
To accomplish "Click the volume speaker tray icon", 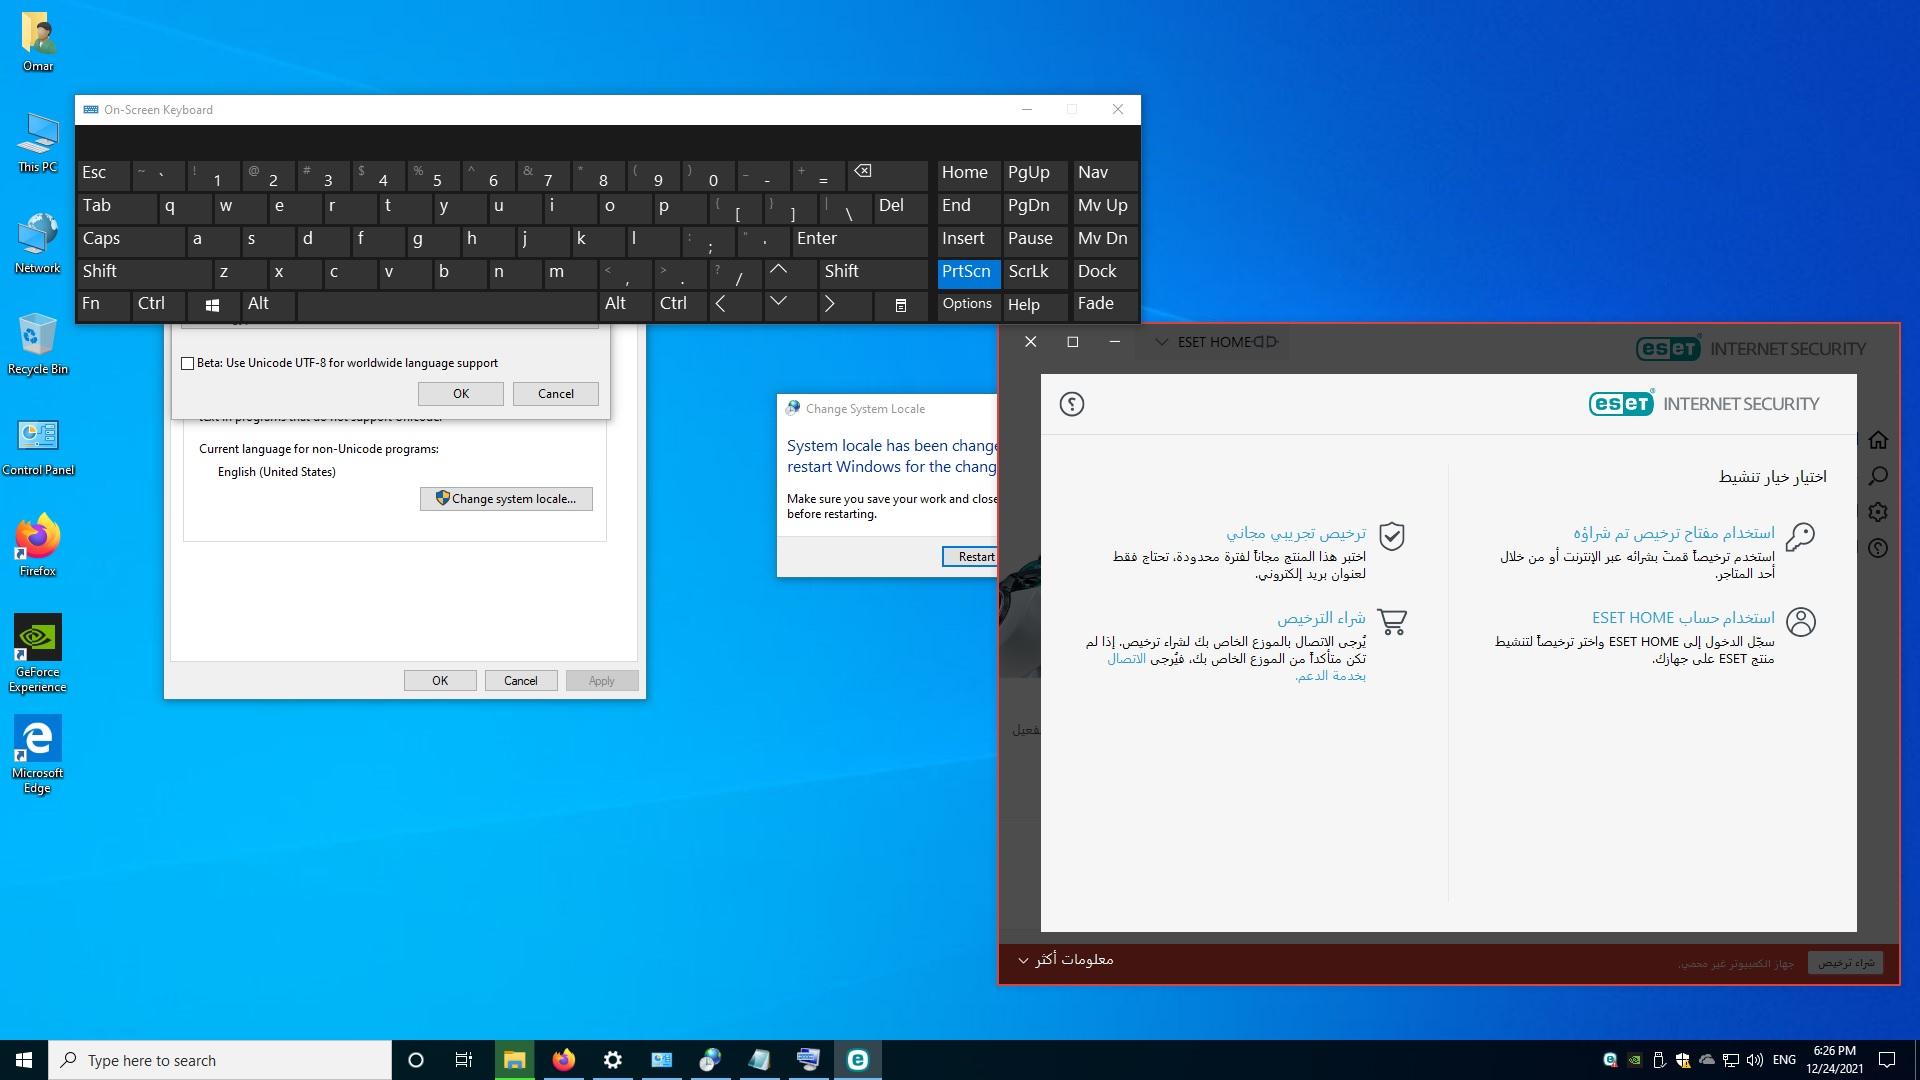I will pos(1755,1060).
